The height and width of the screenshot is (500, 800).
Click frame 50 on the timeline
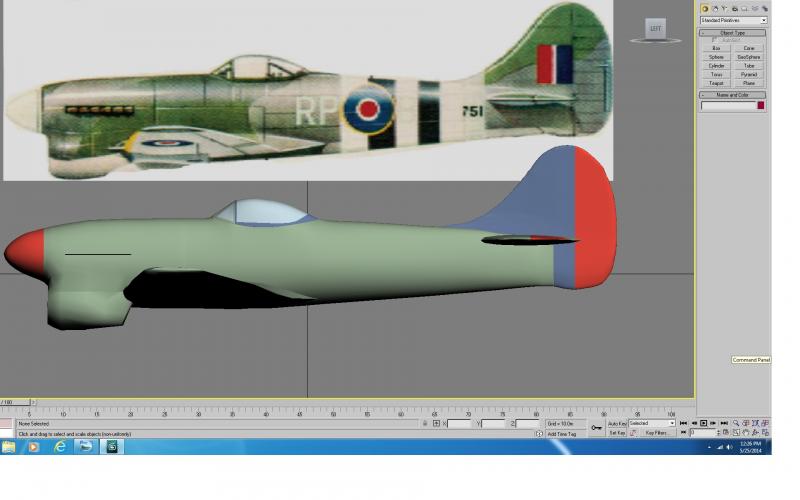tap(333, 413)
